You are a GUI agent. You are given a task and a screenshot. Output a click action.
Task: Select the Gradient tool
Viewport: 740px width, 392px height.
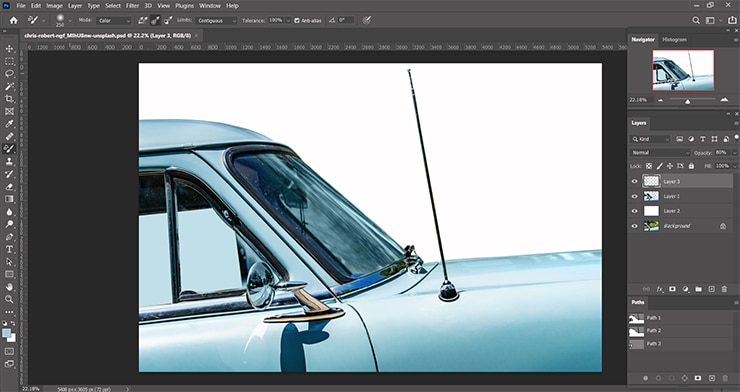click(x=9, y=199)
